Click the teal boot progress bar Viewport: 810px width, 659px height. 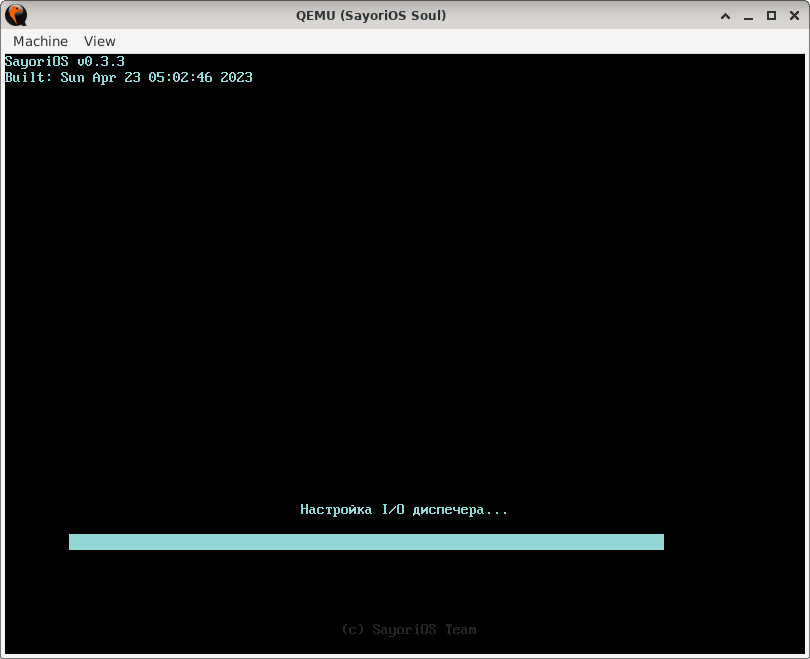point(366,541)
